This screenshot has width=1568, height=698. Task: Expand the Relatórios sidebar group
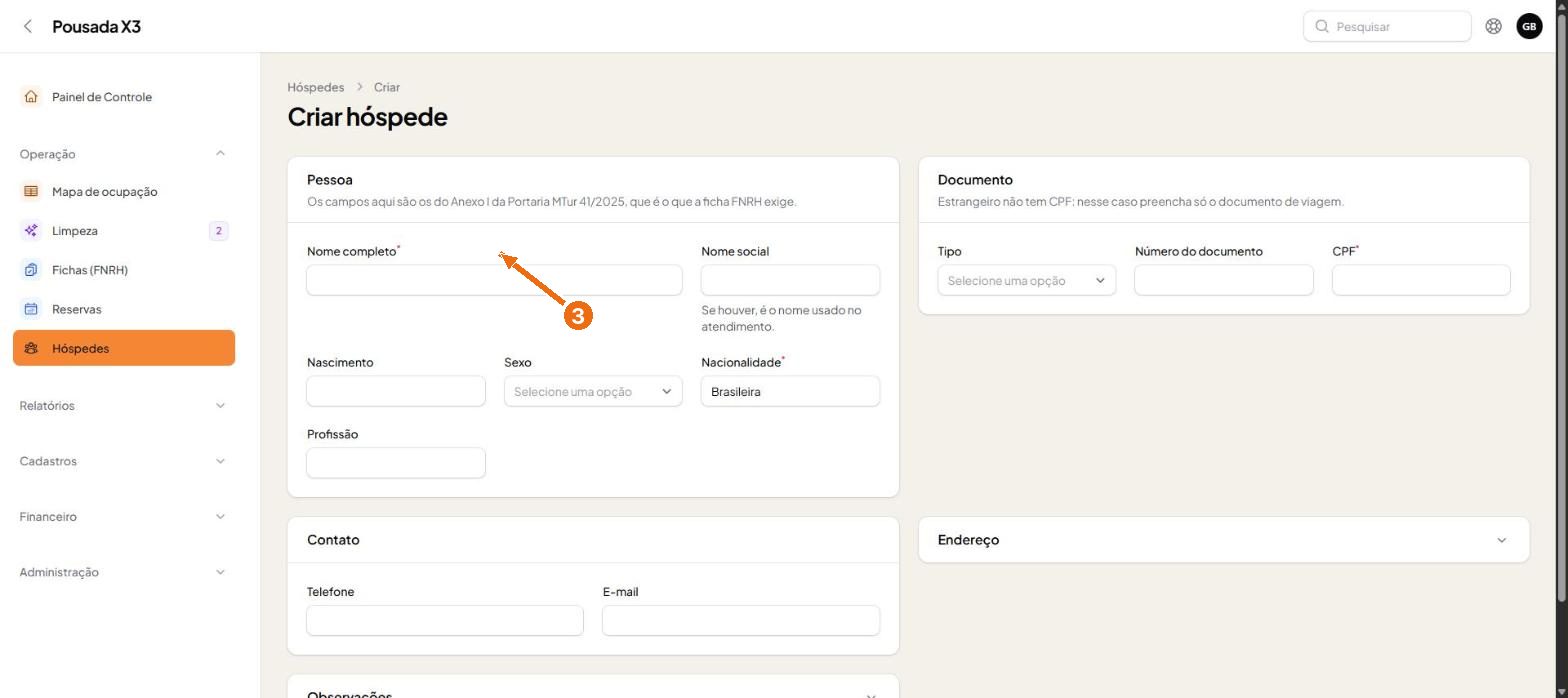[x=221, y=406]
